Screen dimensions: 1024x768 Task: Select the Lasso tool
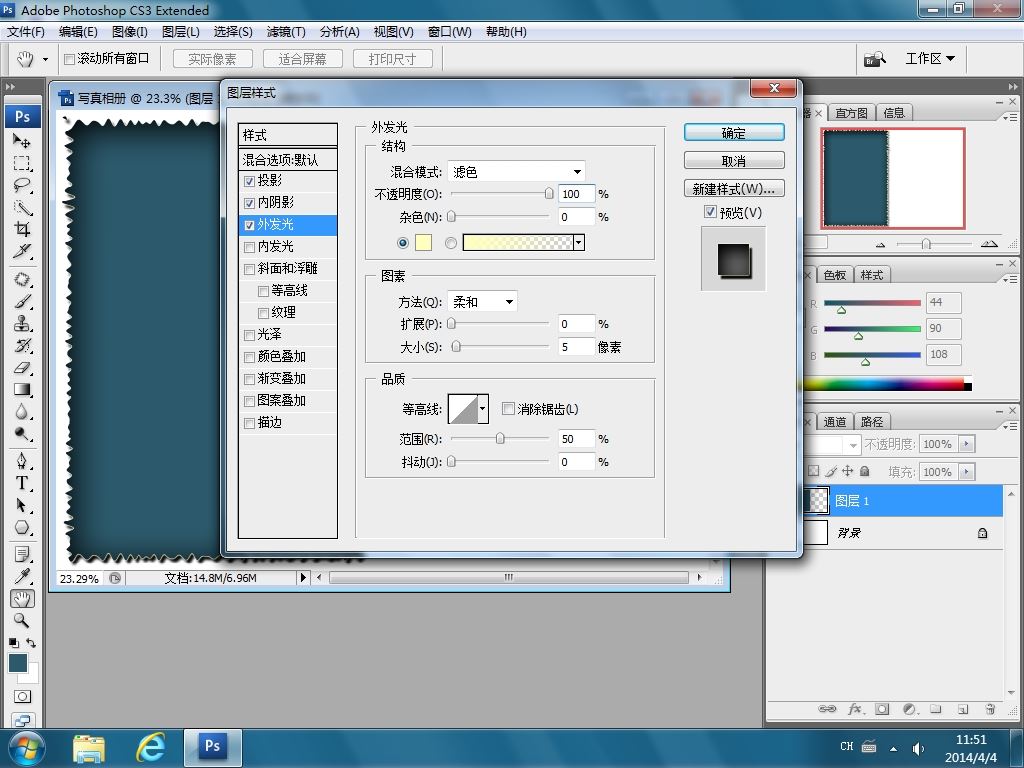22,185
